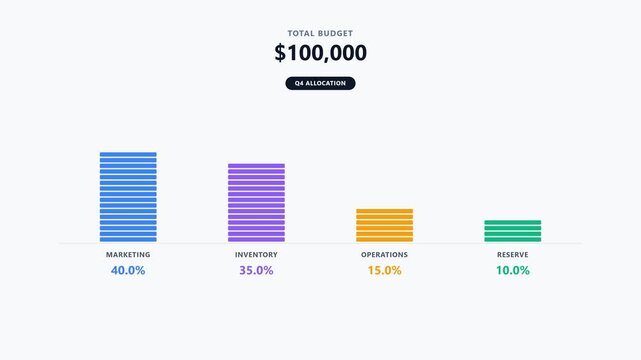Select the green Reserve bar
The image size is (641, 360).
[513, 231]
